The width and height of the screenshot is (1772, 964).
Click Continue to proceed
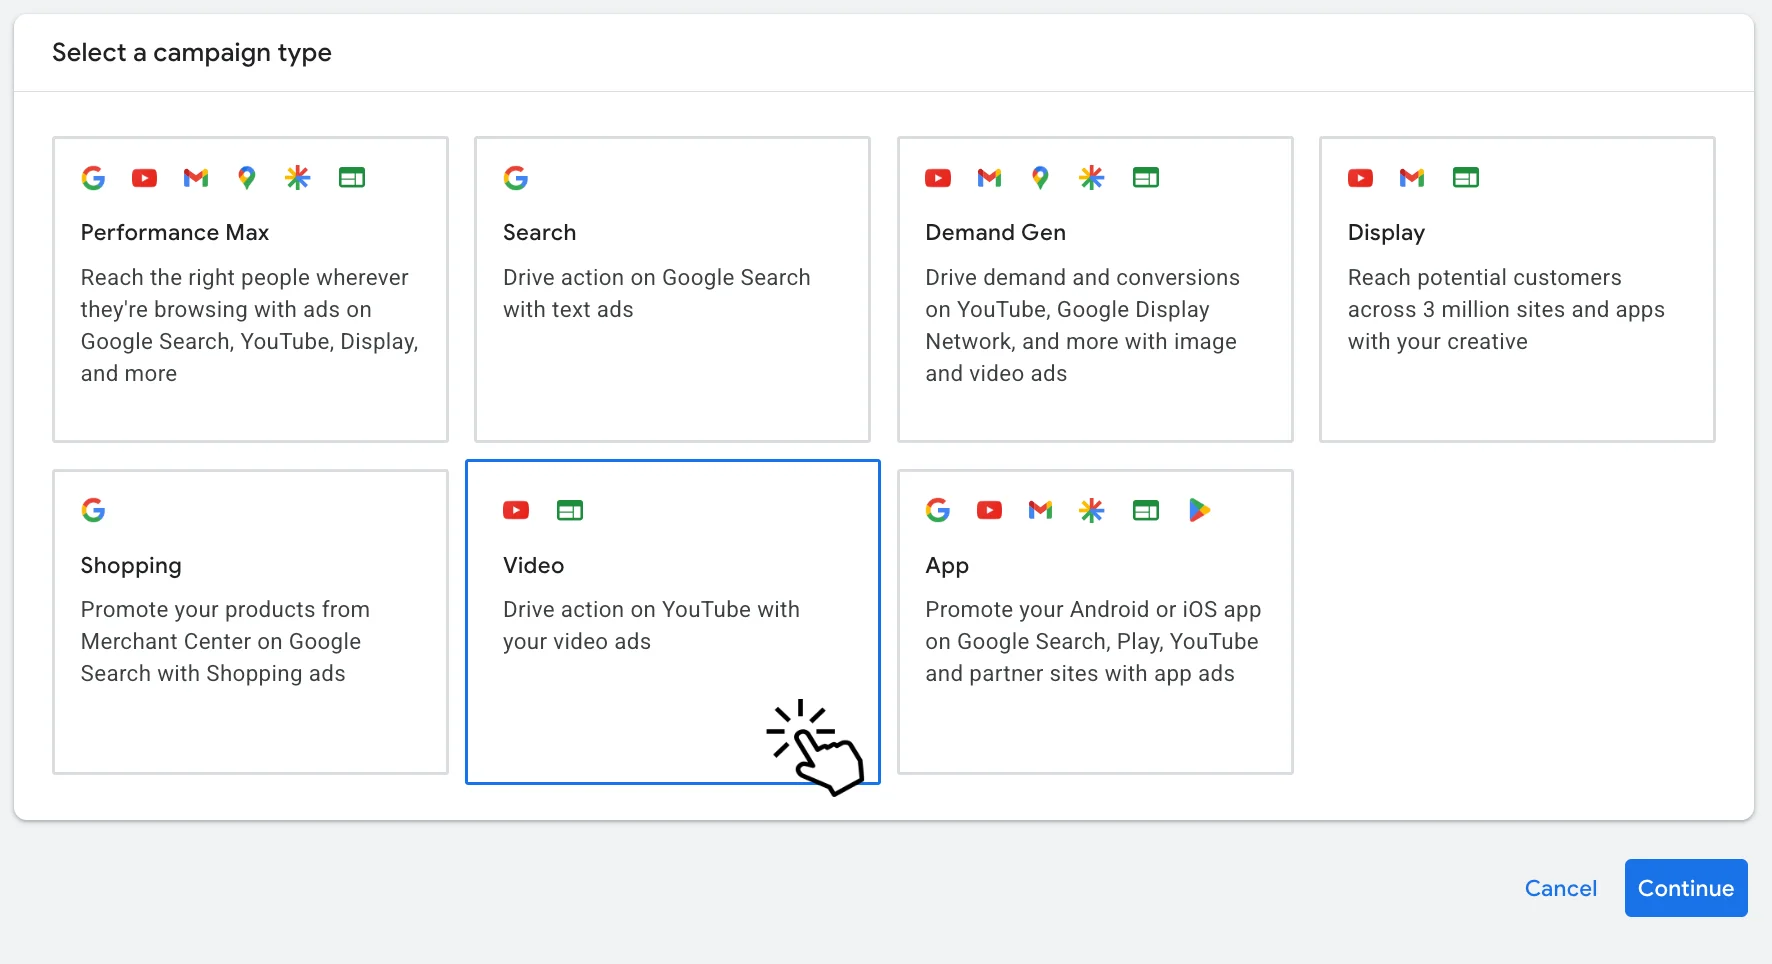pos(1686,888)
